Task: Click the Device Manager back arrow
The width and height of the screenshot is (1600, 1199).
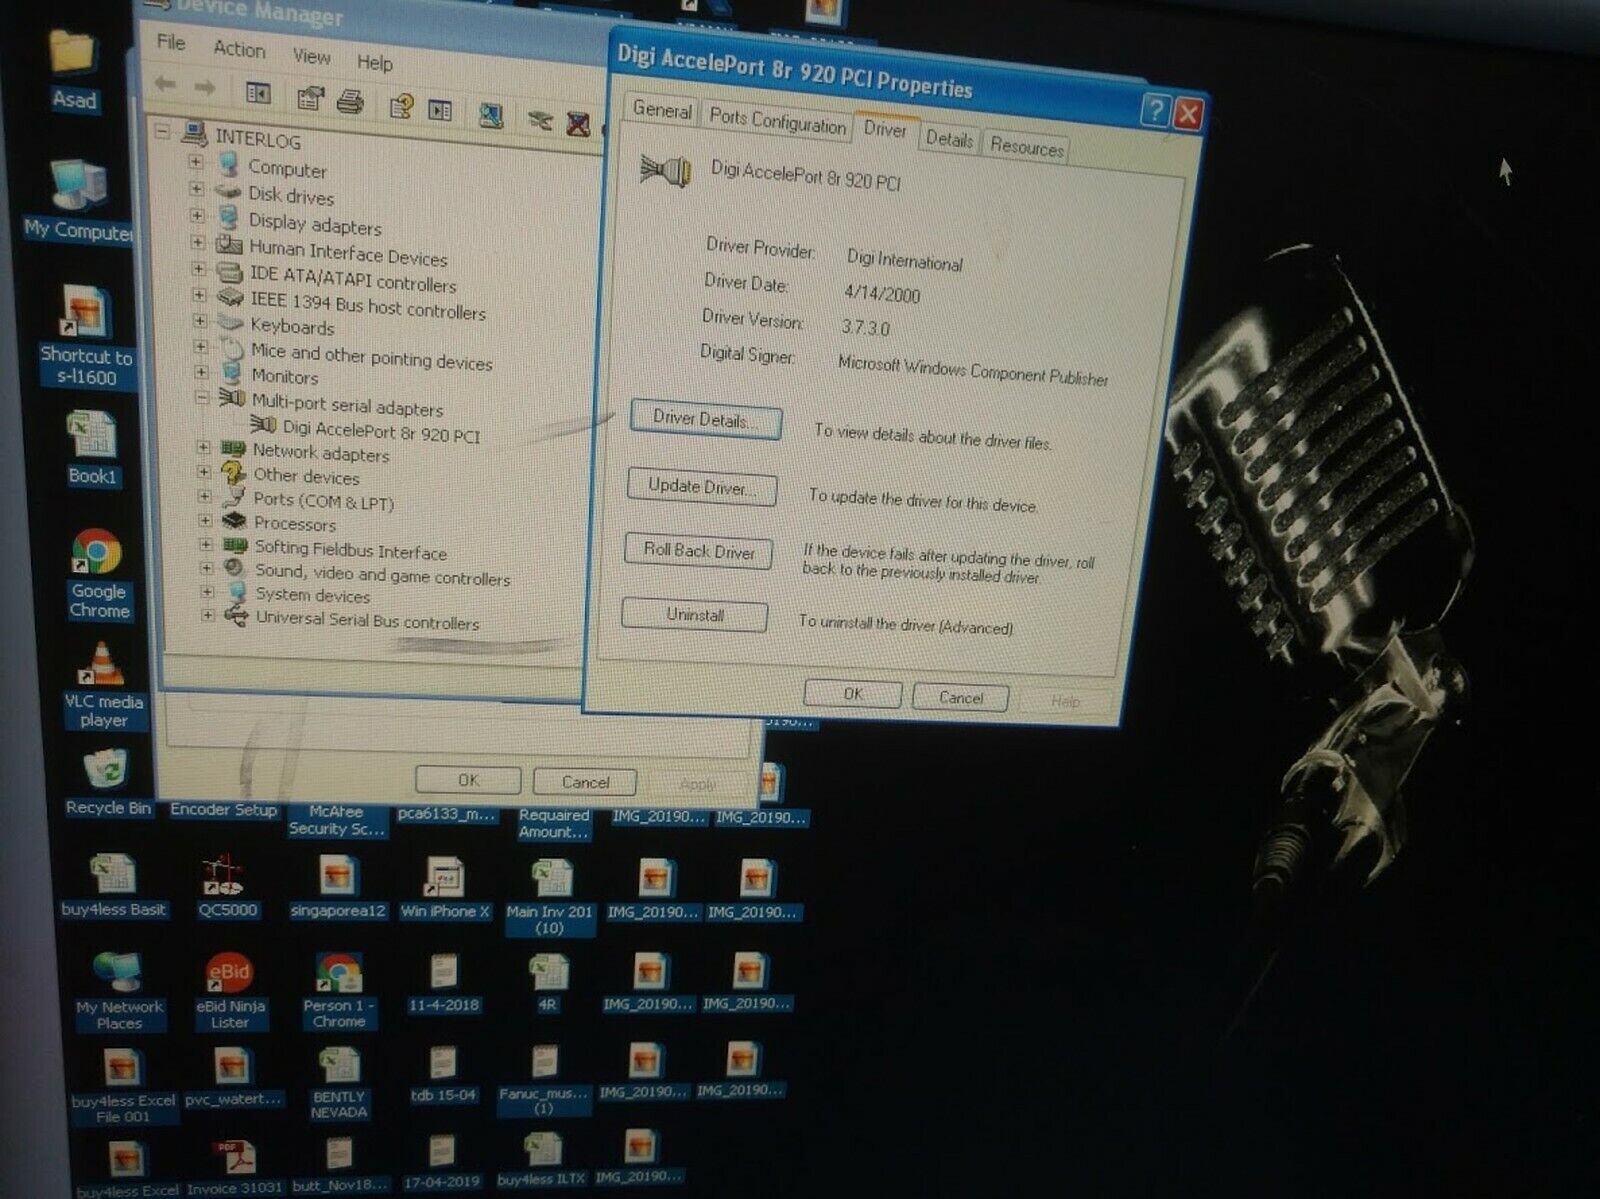Action: [x=166, y=85]
